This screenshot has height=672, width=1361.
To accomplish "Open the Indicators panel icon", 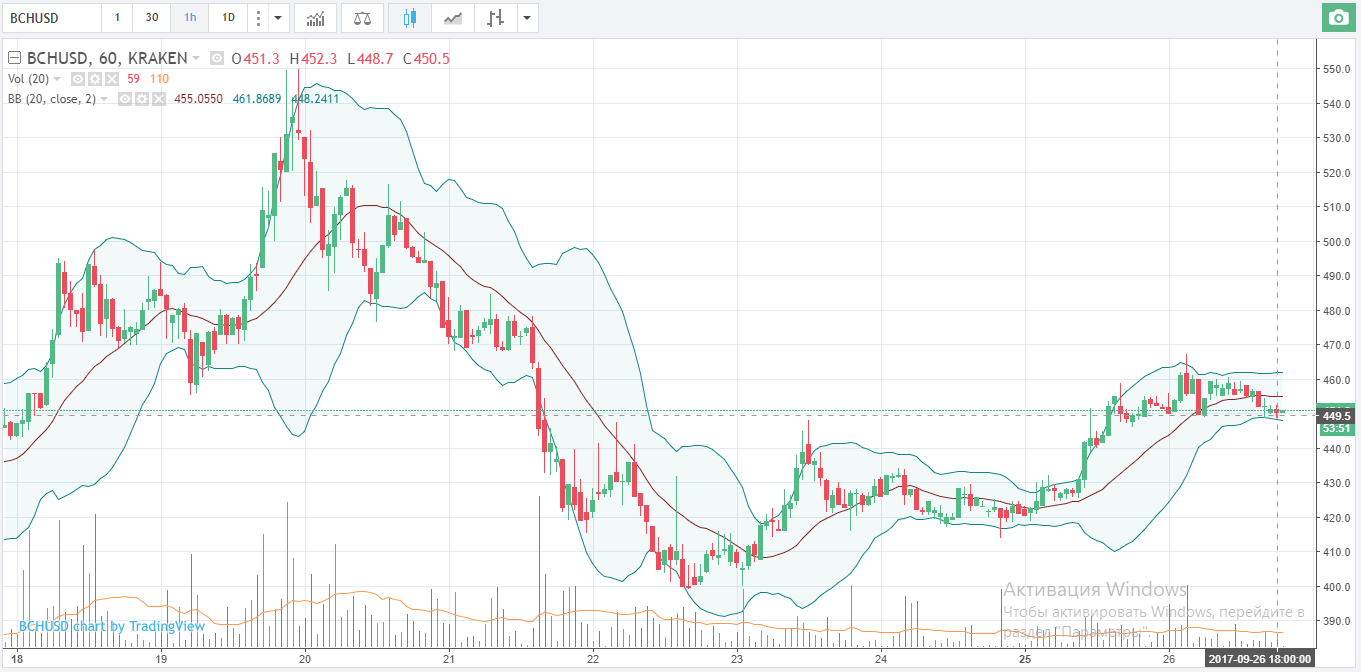I will (315, 18).
